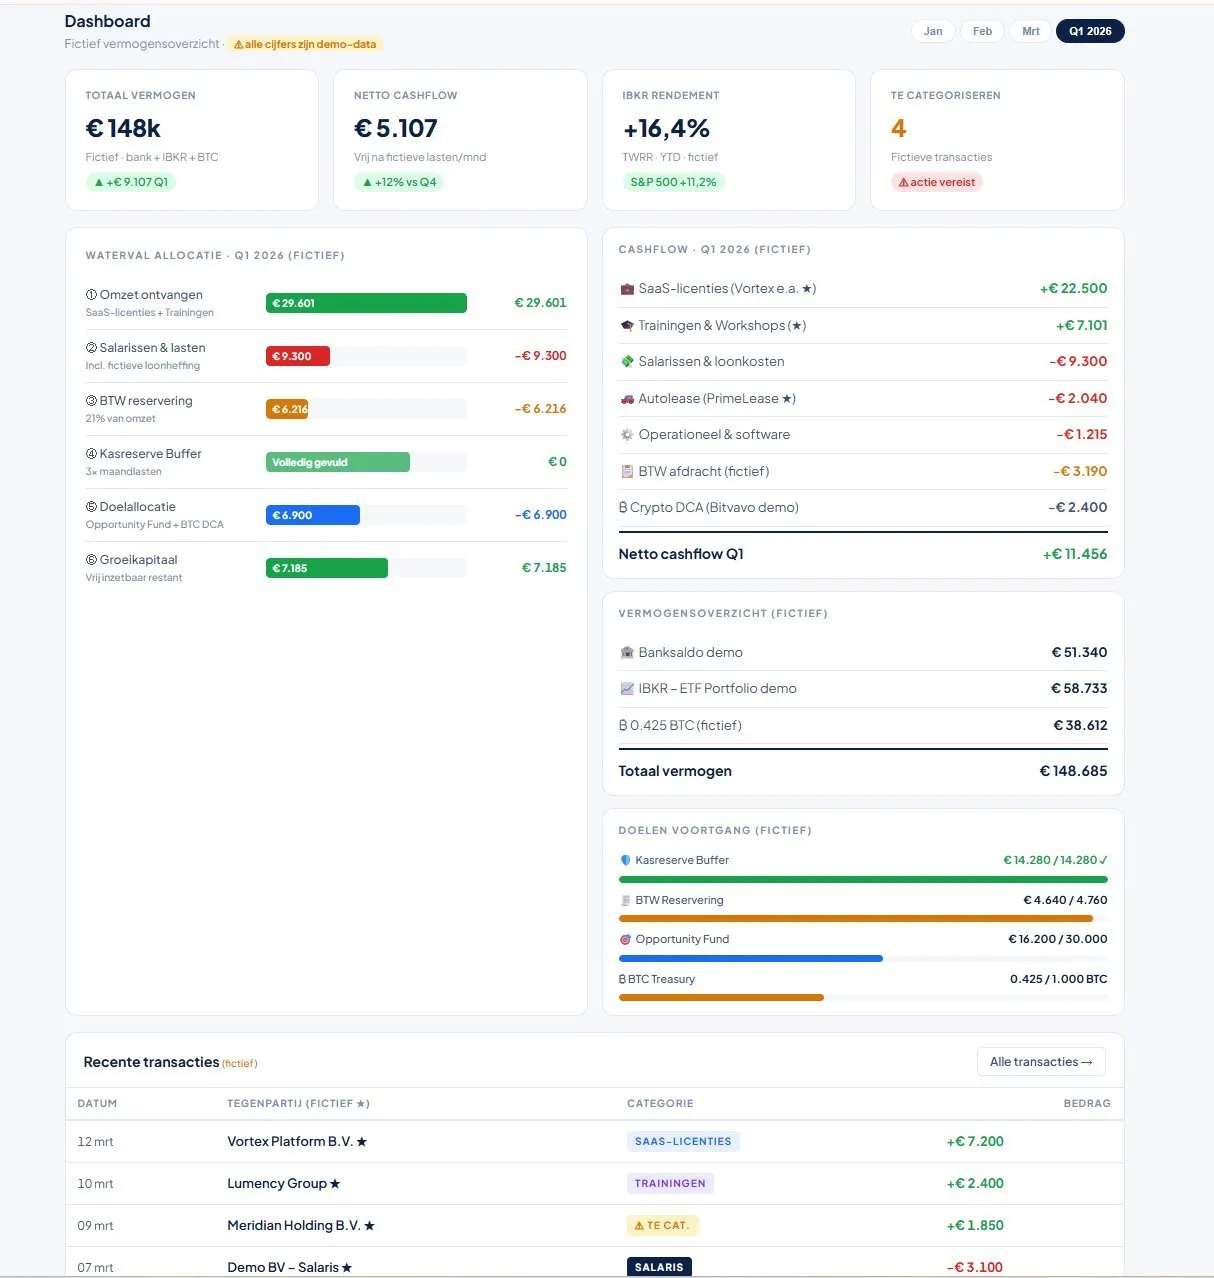The width and height of the screenshot is (1214, 1278).
Task: Switch to the Feb period tab
Action: [982, 31]
